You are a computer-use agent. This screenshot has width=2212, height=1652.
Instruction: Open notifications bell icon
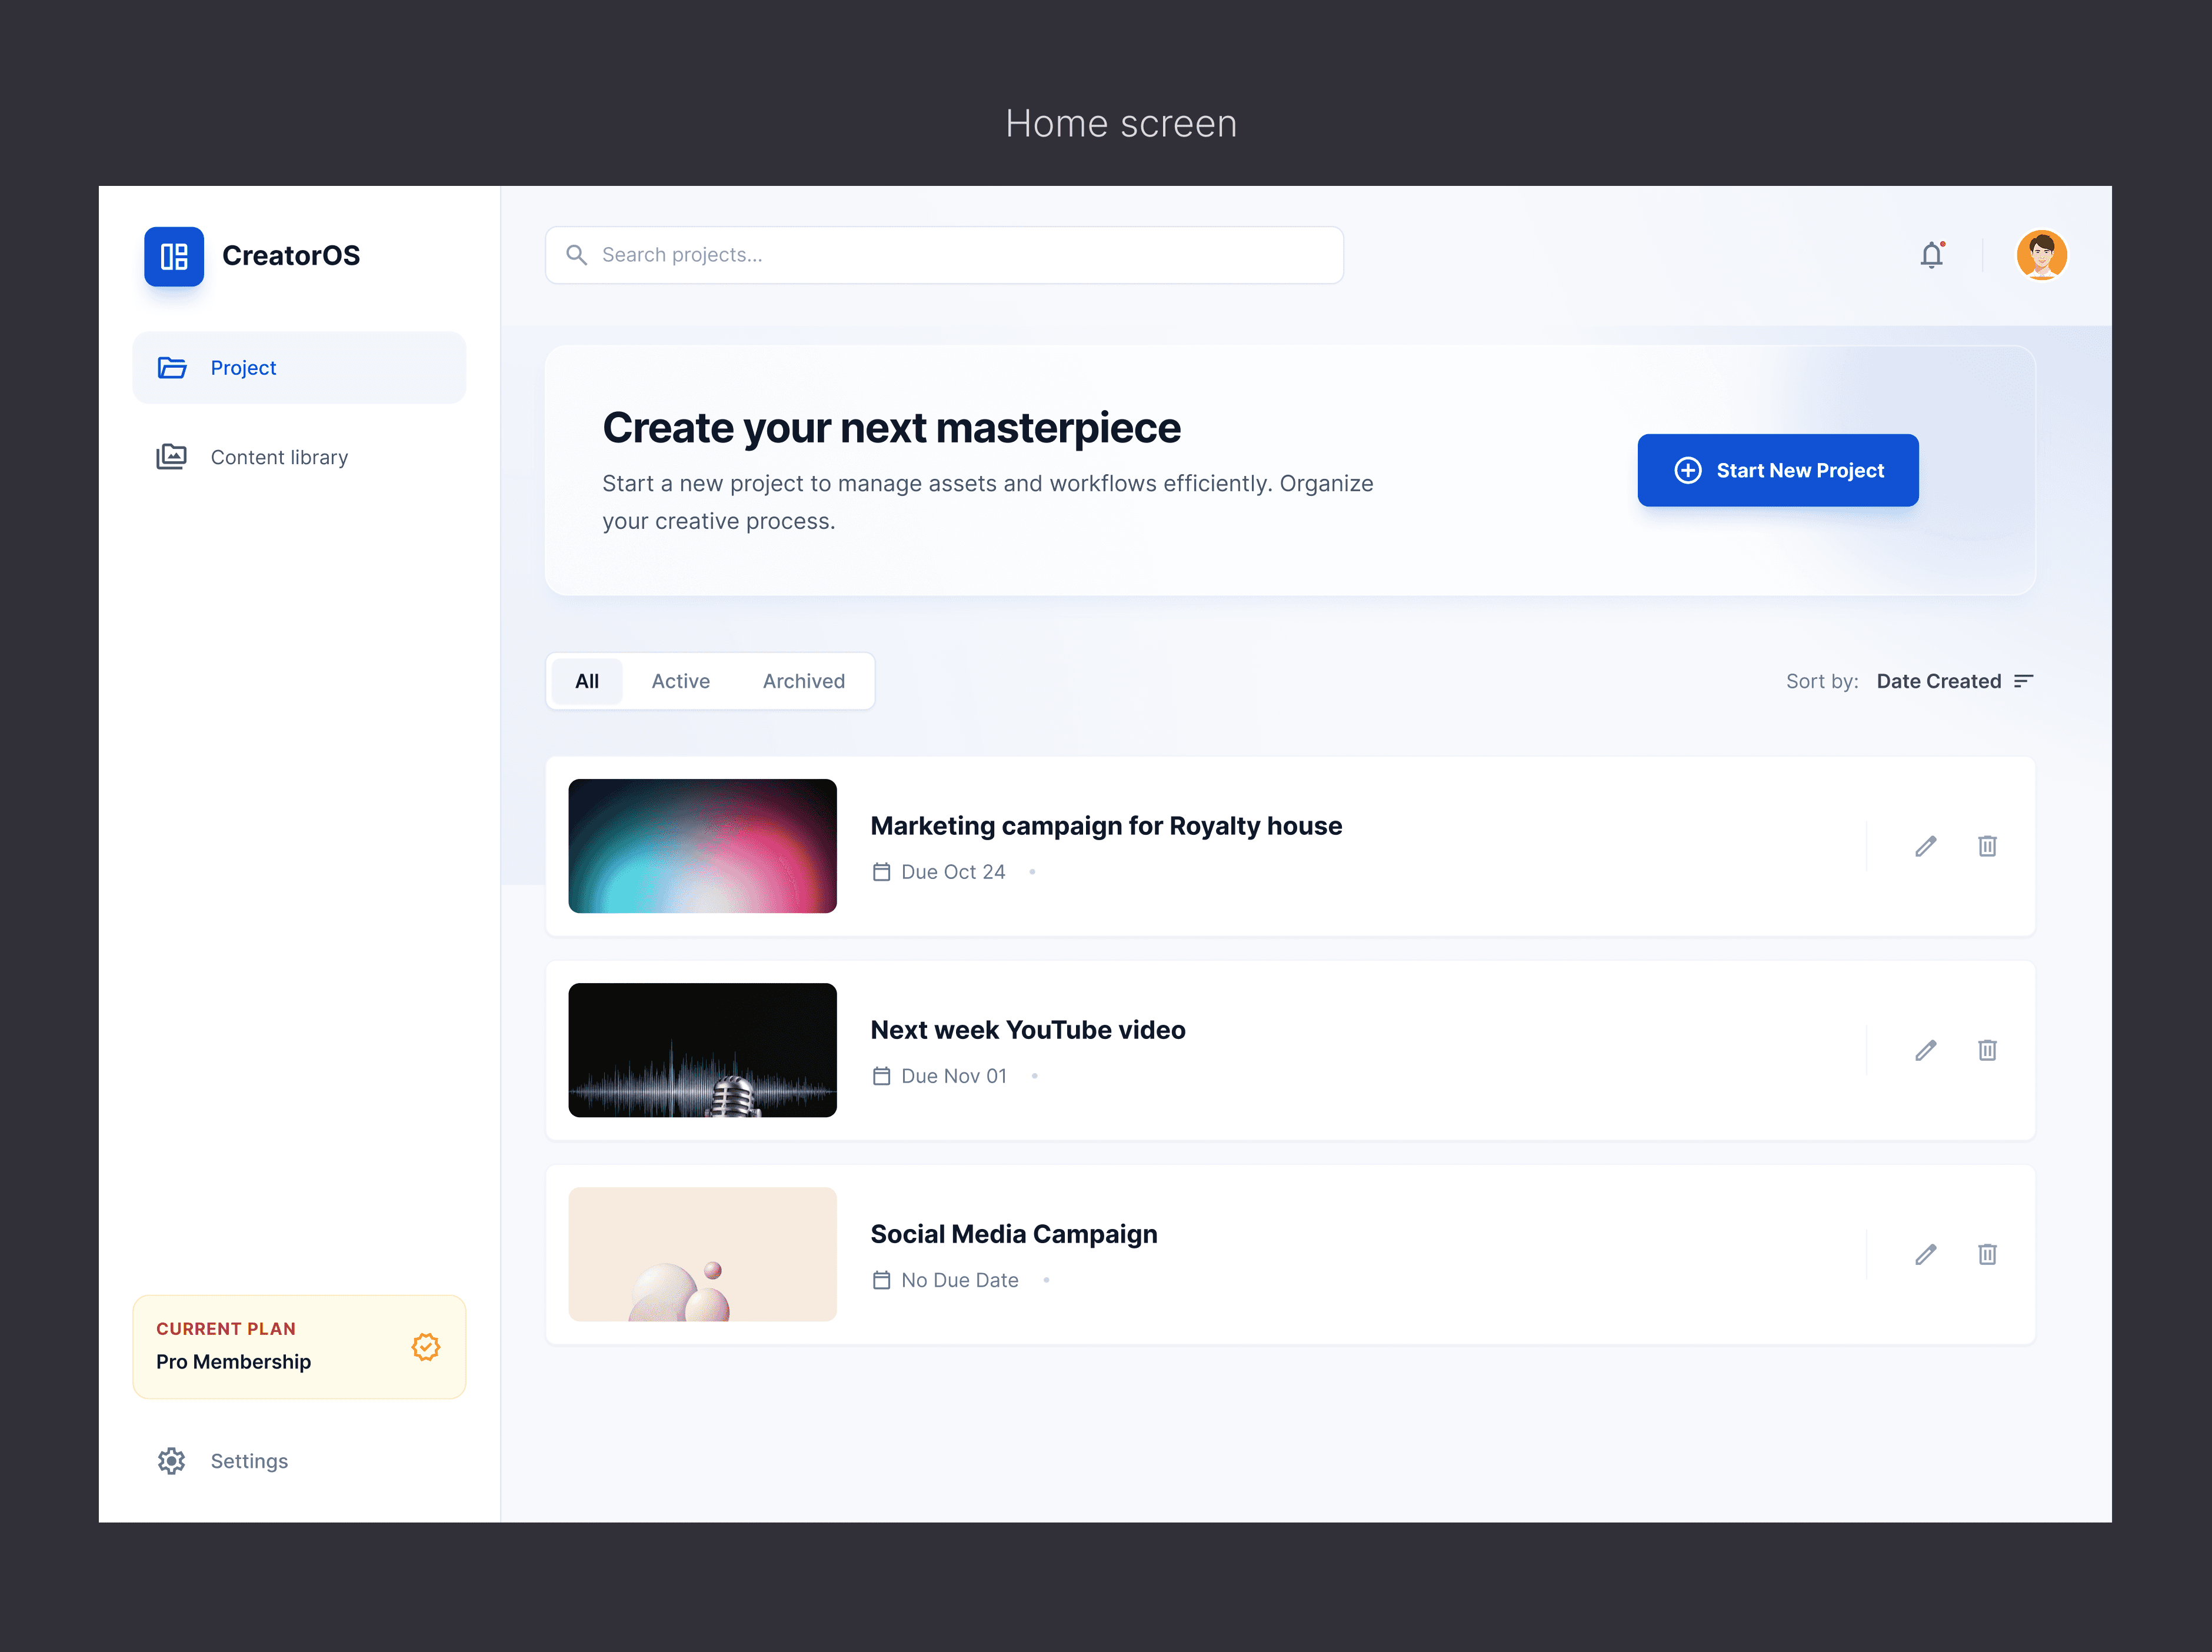click(1931, 256)
